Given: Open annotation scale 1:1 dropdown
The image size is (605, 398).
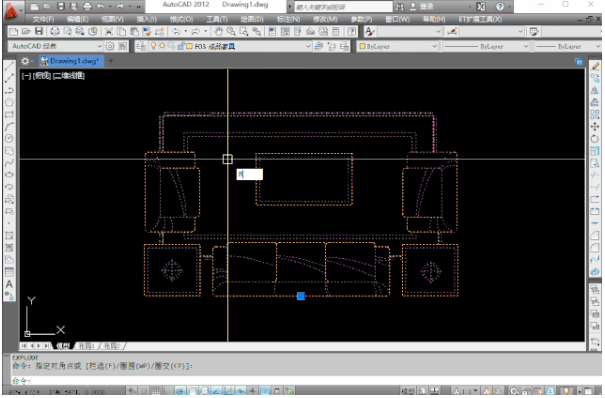Looking at the screenshot, I should (x=466, y=391).
